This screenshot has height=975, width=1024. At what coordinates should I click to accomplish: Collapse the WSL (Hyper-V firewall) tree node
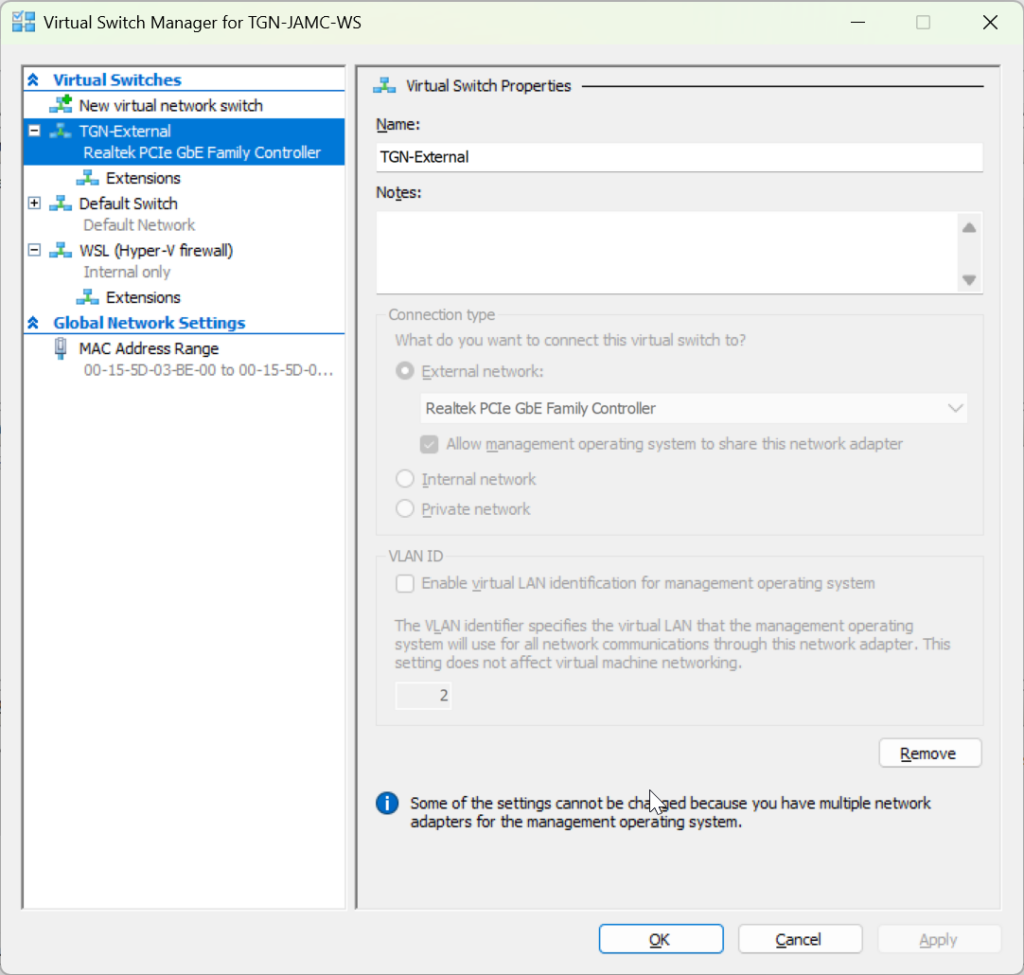click(x=35, y=250)
